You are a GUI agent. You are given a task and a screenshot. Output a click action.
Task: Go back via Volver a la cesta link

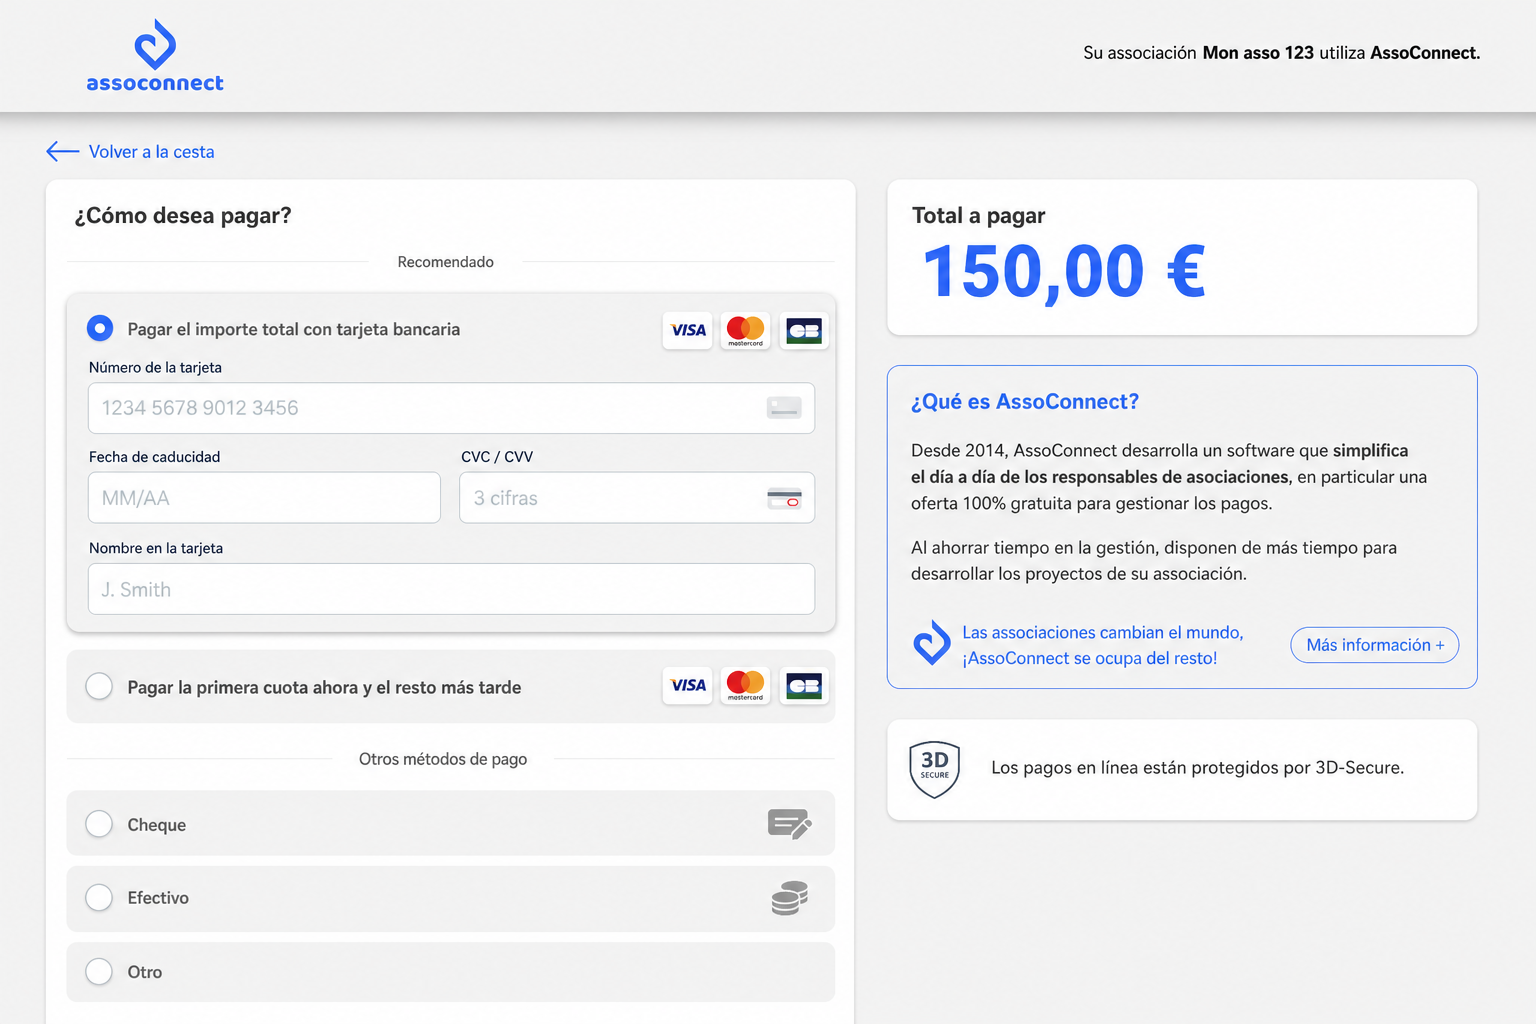151,152
